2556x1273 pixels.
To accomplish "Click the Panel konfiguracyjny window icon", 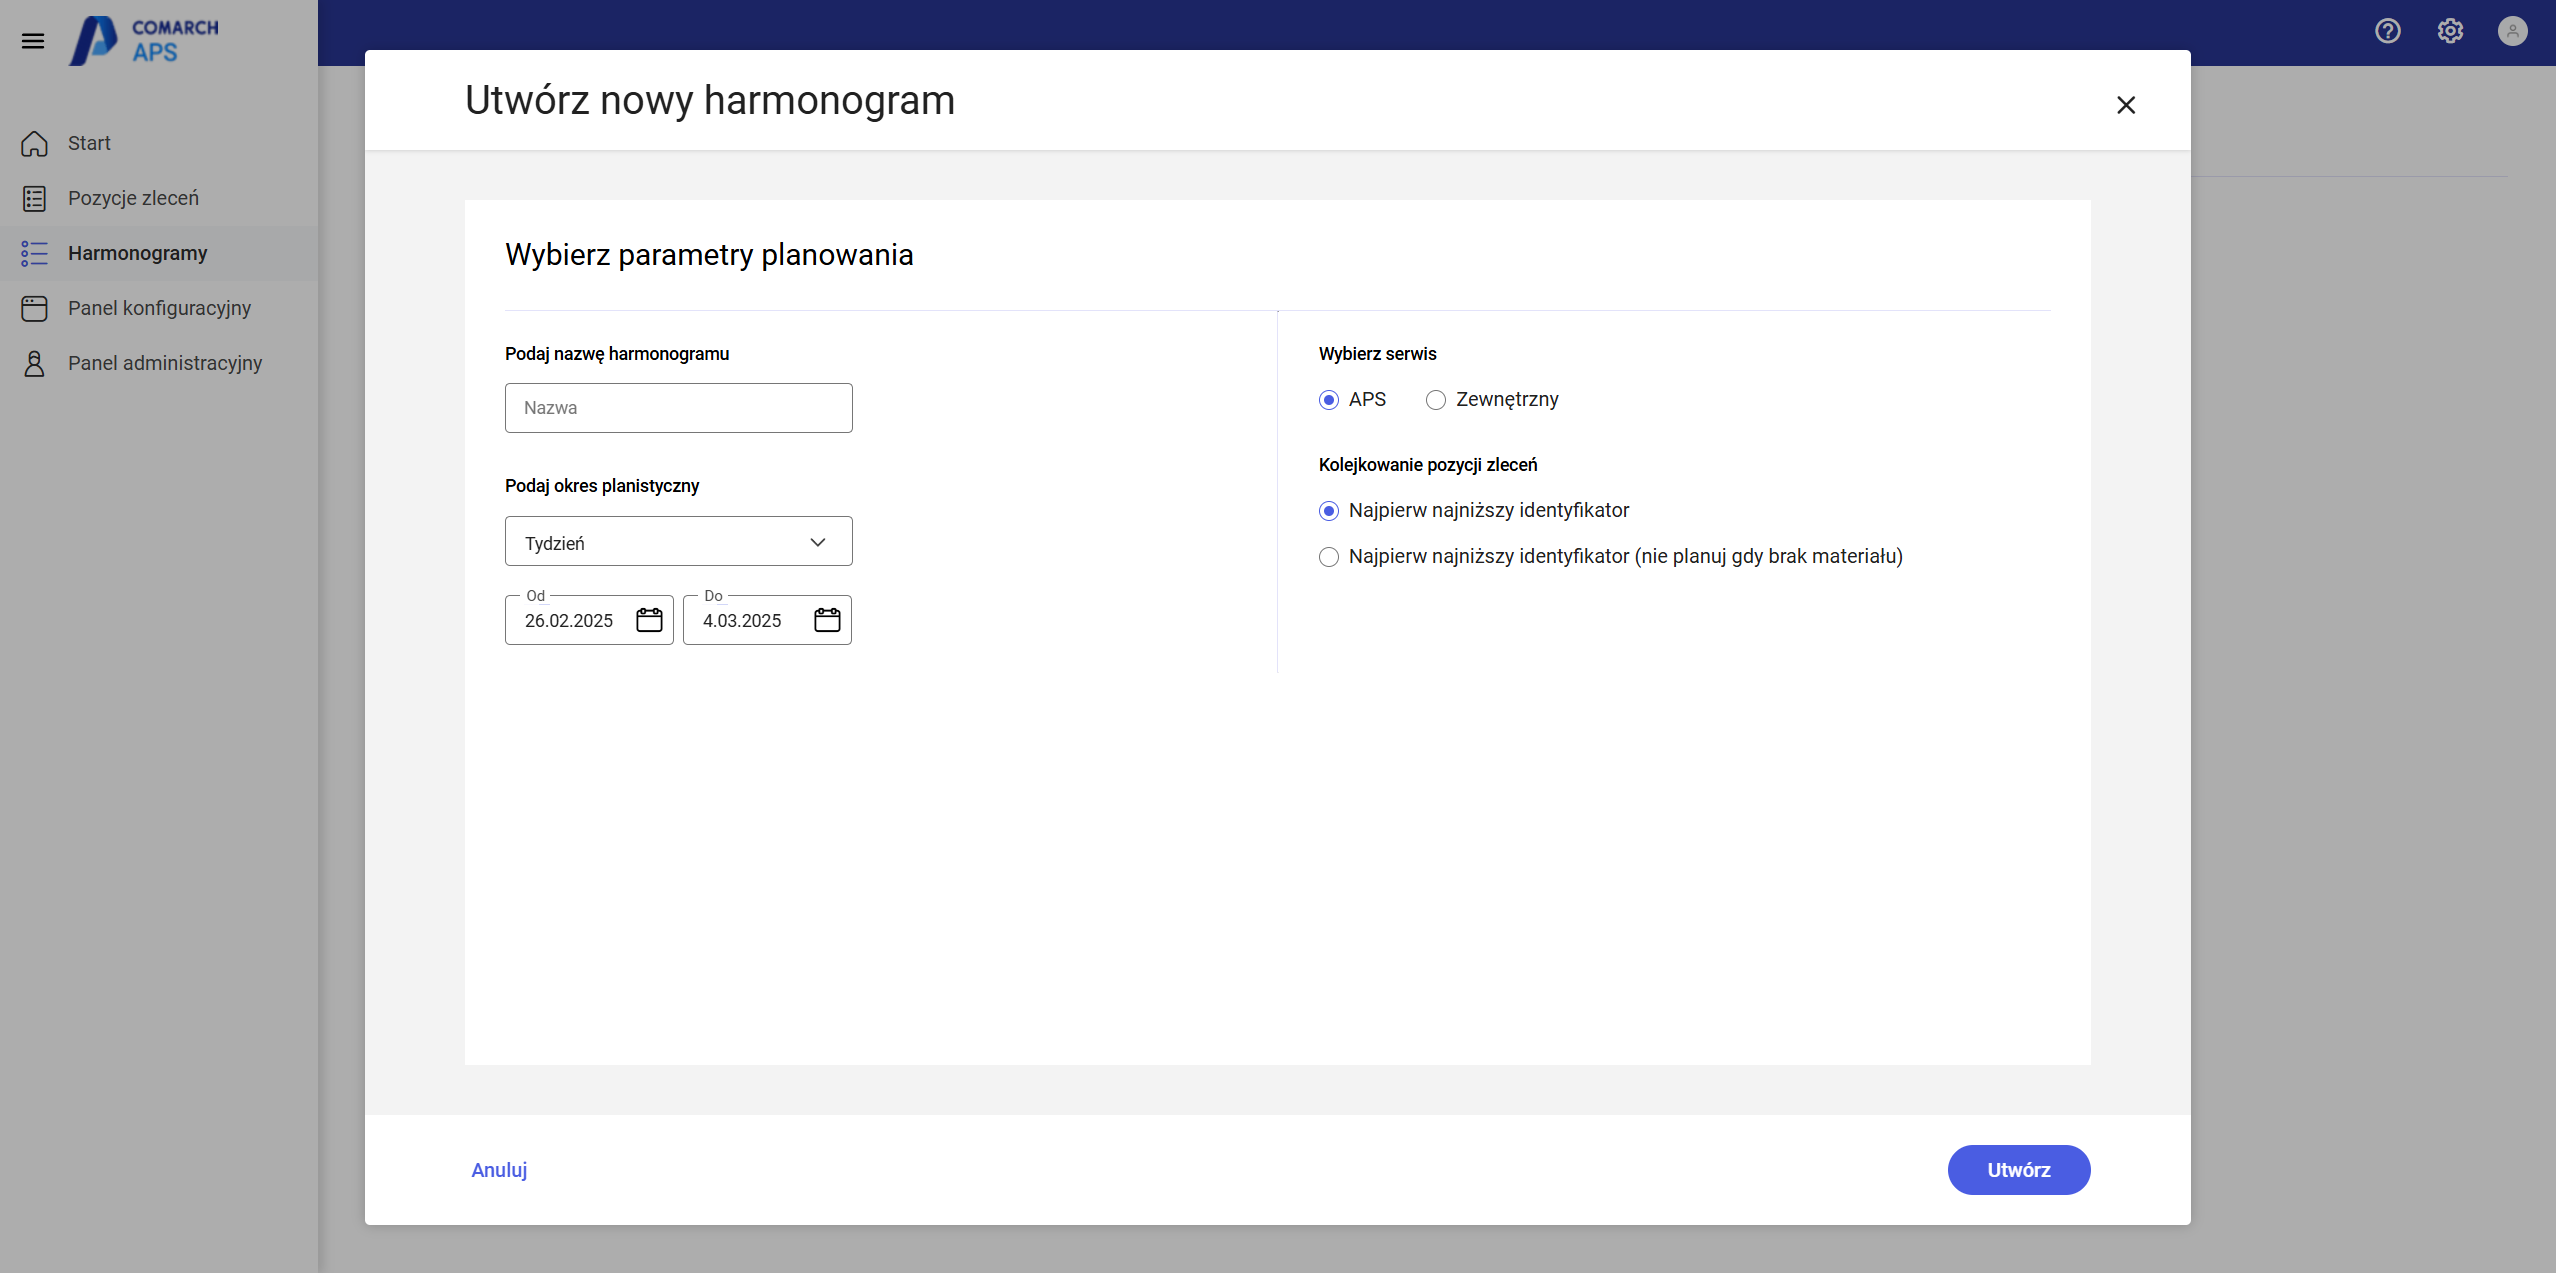I will 34,308.
